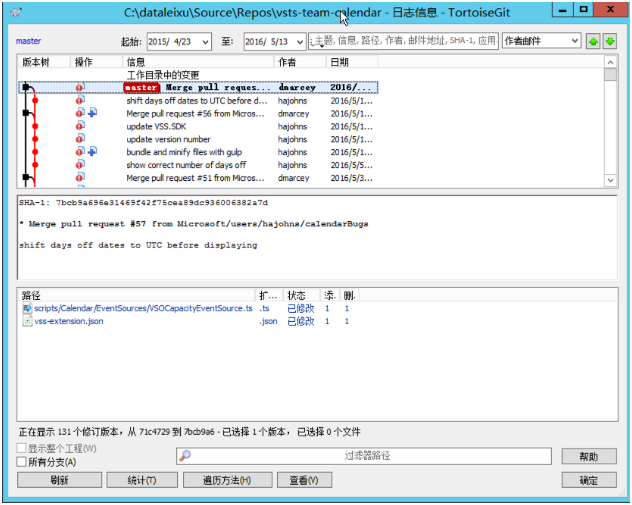This screenshot has width=632, height=505.
Task: Click the 查看(V) button
Action: click(x=304, y=480)
